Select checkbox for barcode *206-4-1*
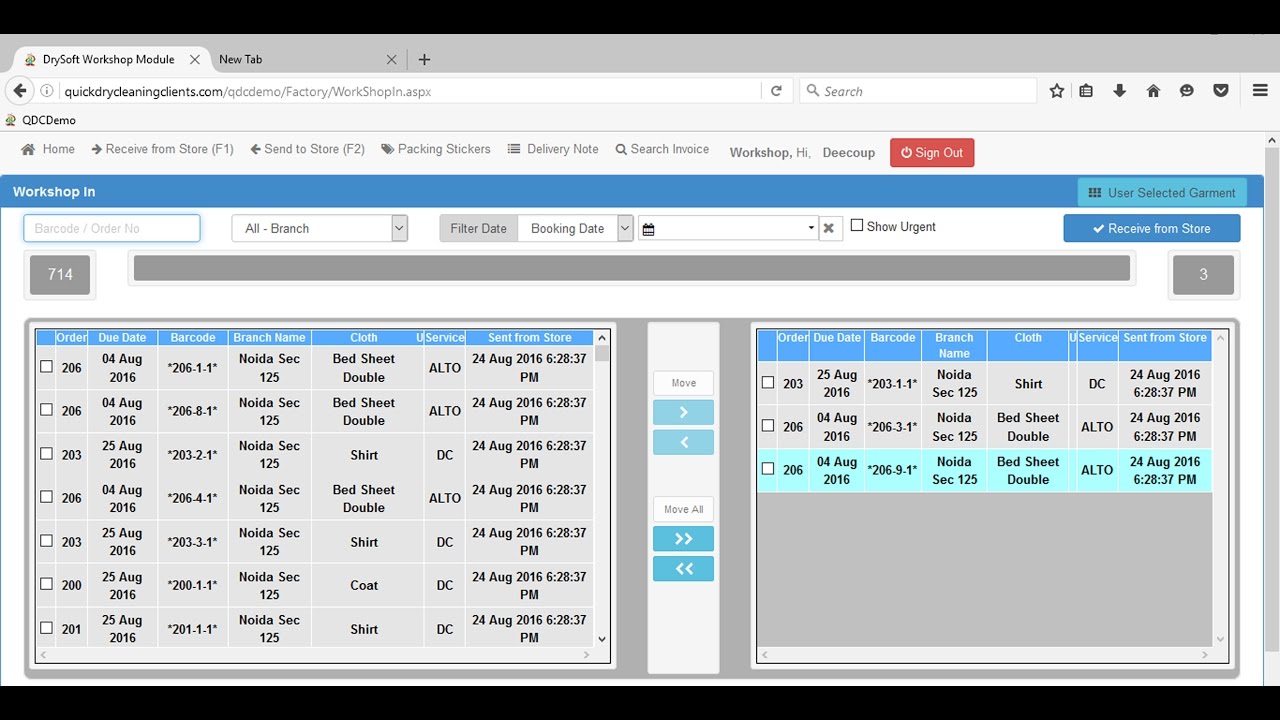 pyautogui.click(x=46, y=497)
